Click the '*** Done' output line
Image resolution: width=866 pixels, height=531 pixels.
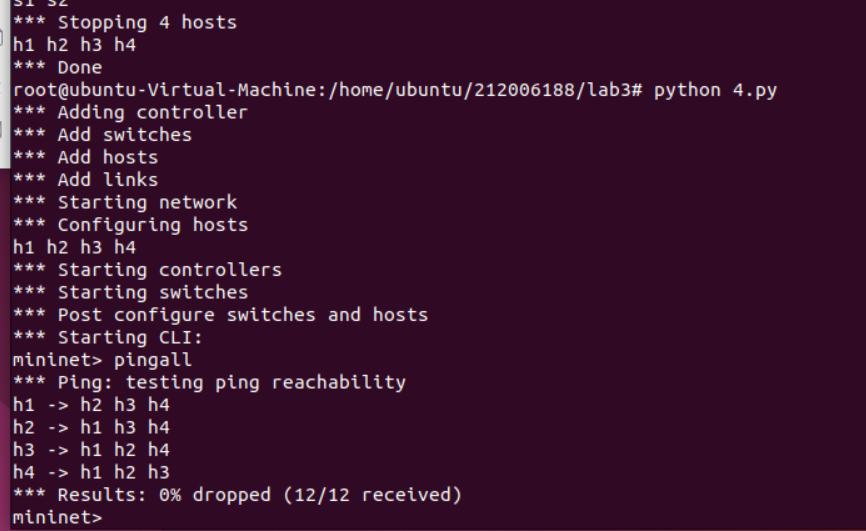click(57, 67)
